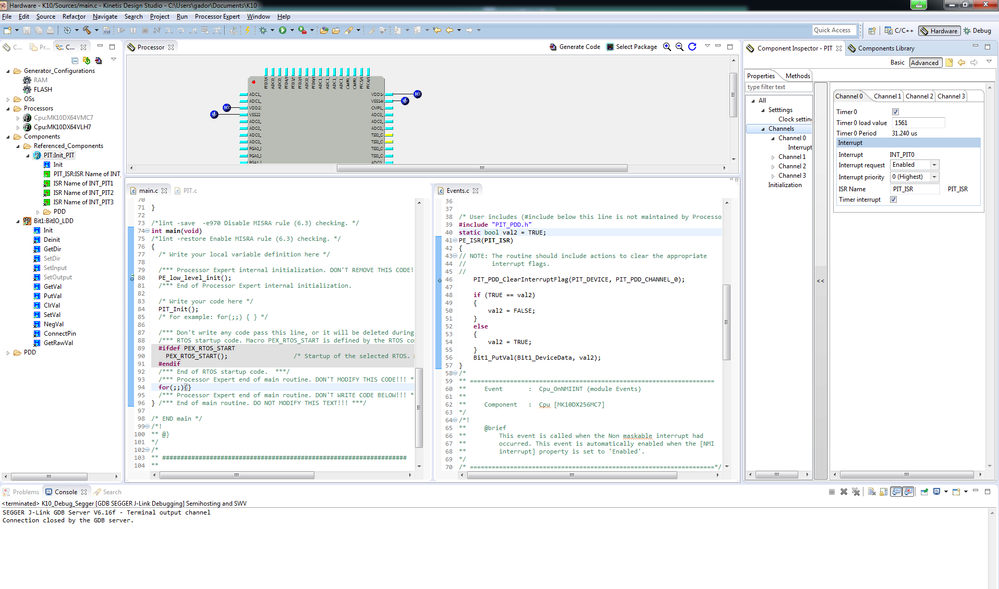This screenshot has width=999, height=589.
Task: Click the Generate Code icon in Processor view
Action: [x=554, y=47]
